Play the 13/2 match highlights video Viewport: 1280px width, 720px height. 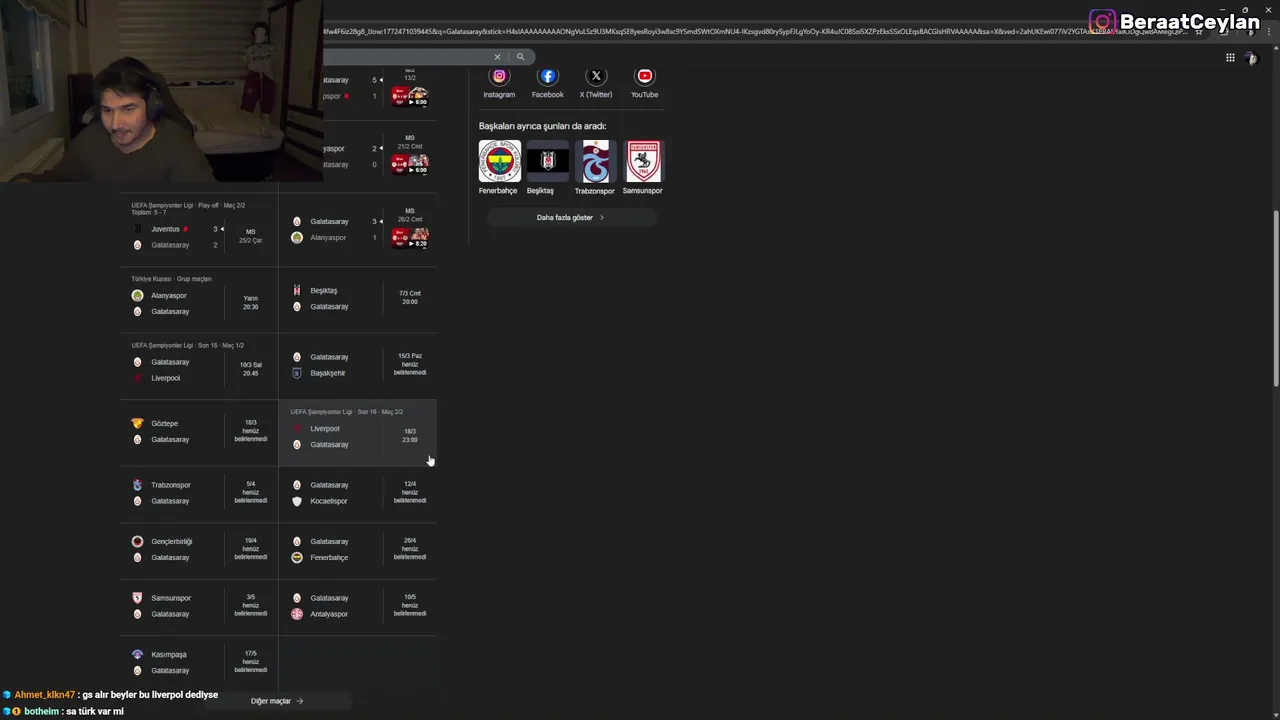click(410, 96)
